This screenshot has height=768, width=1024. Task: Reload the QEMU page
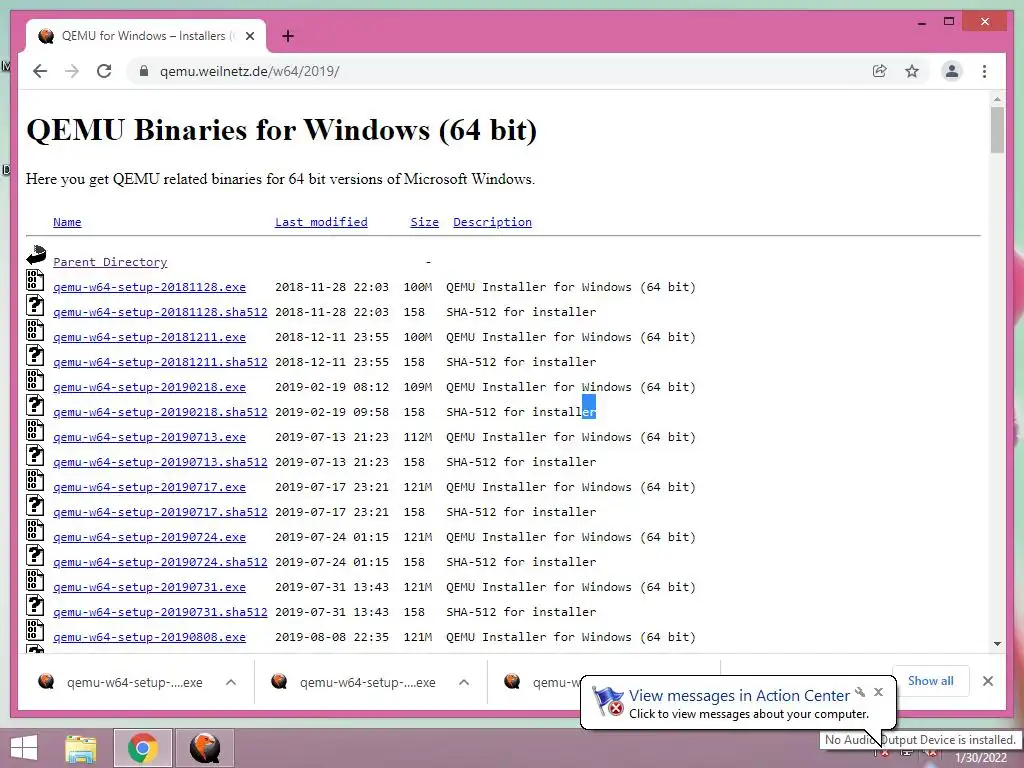click(104, 71)
